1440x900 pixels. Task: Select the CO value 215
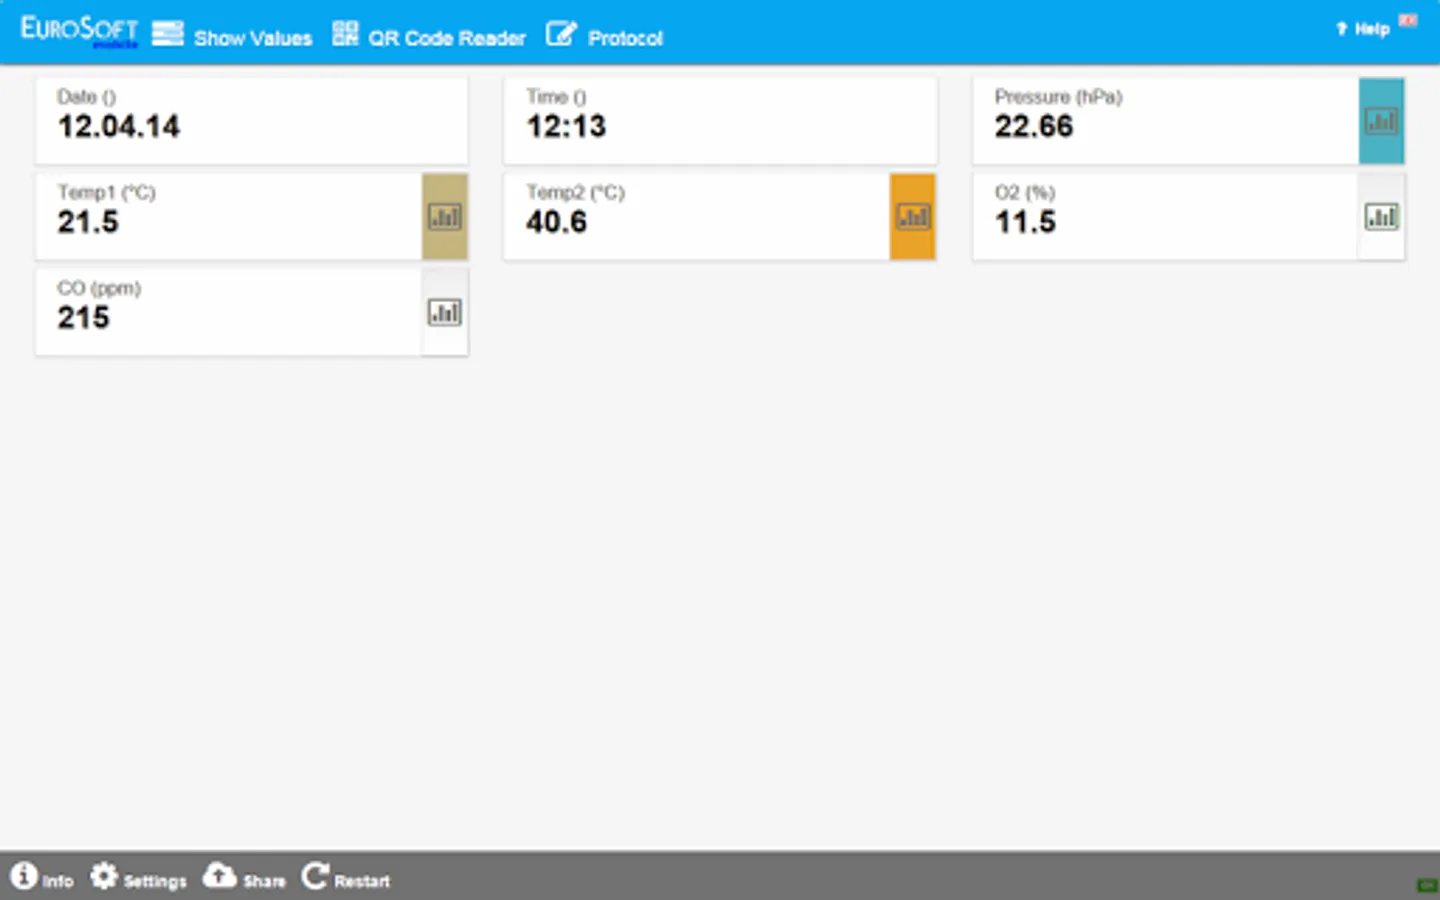coord(83,318)
